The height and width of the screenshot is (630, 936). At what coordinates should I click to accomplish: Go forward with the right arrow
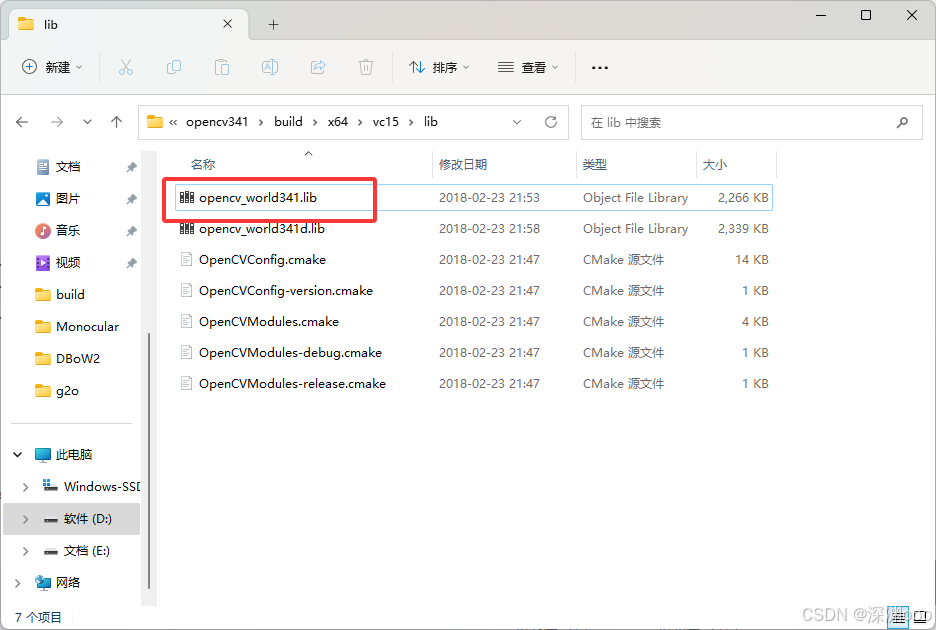click(57, 122)
